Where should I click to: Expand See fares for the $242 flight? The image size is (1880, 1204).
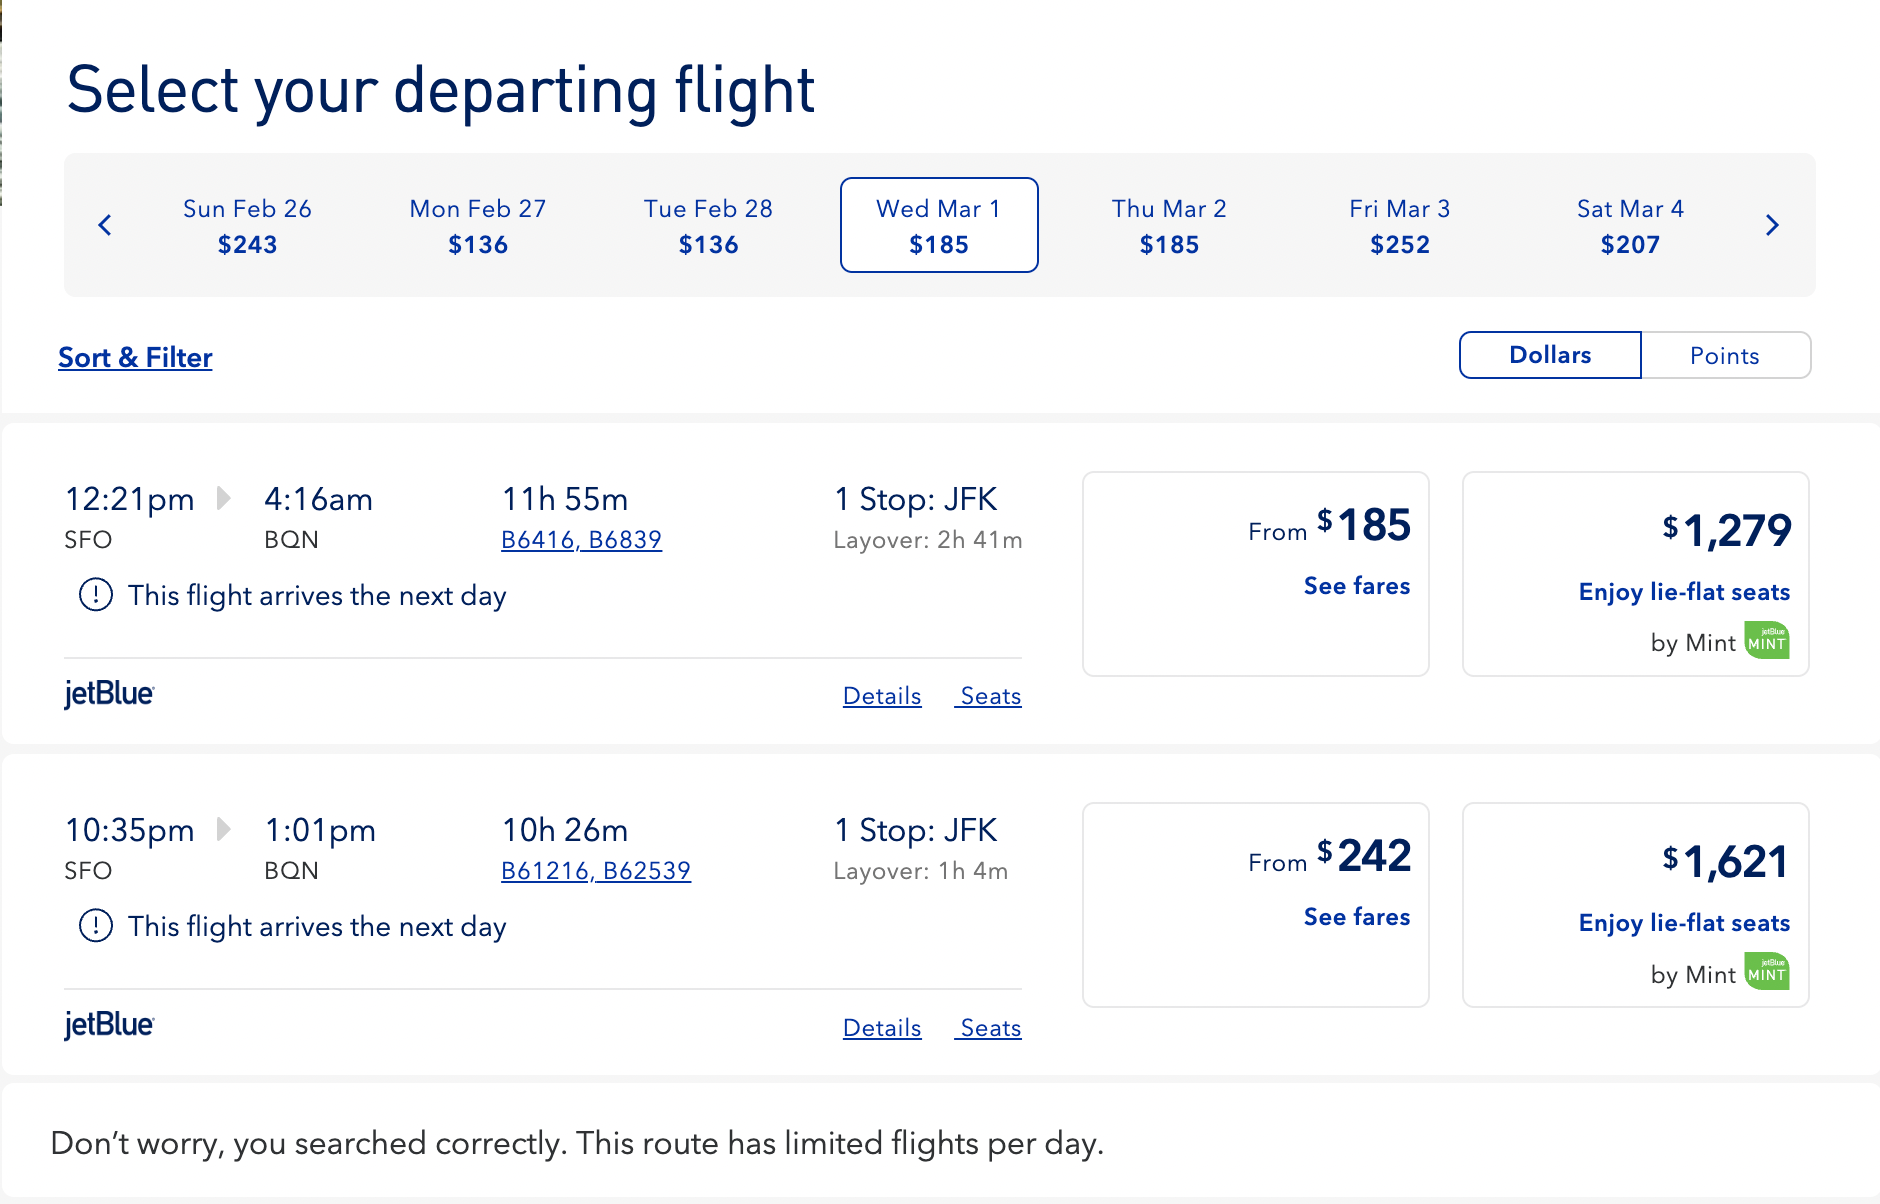tap(1356, 917)
